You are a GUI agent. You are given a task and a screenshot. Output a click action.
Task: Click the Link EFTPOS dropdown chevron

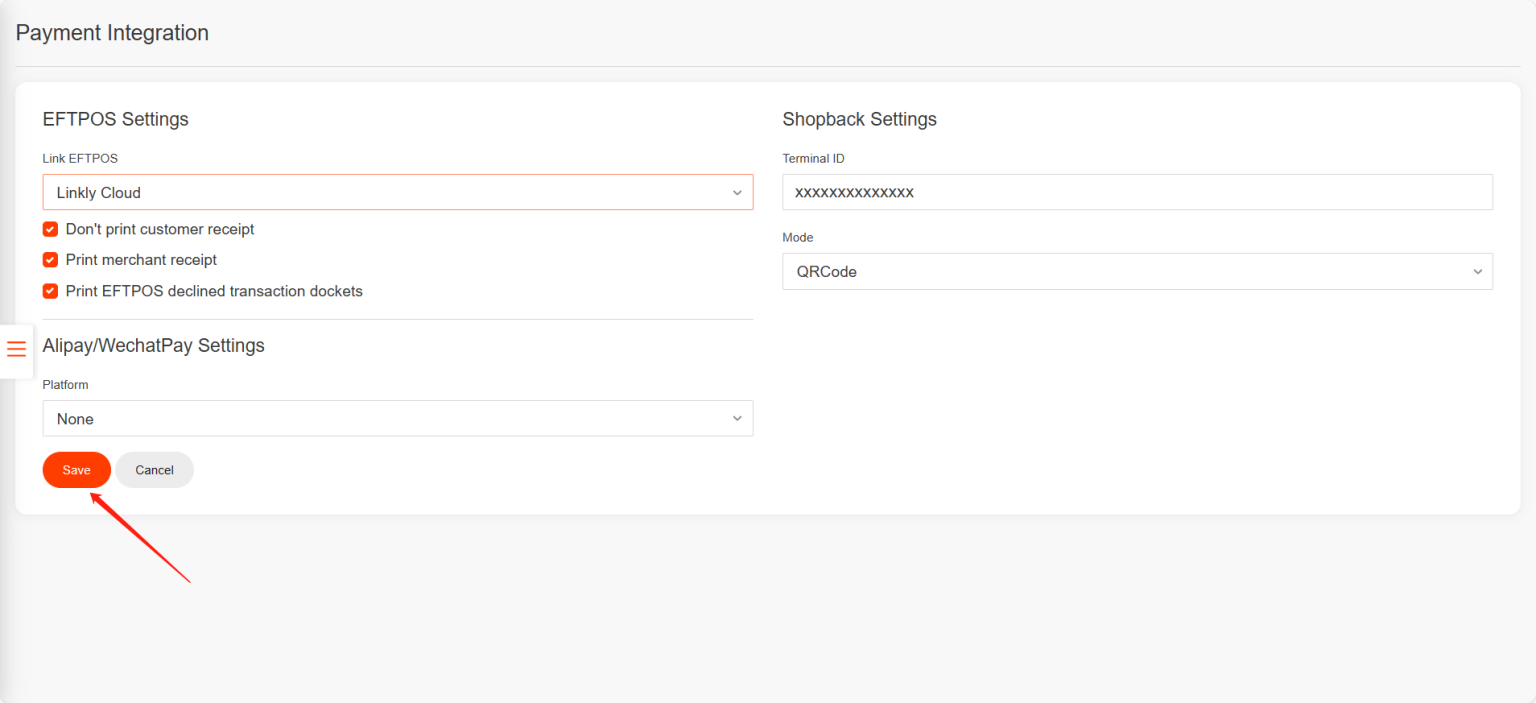click(x=738, y=192)
